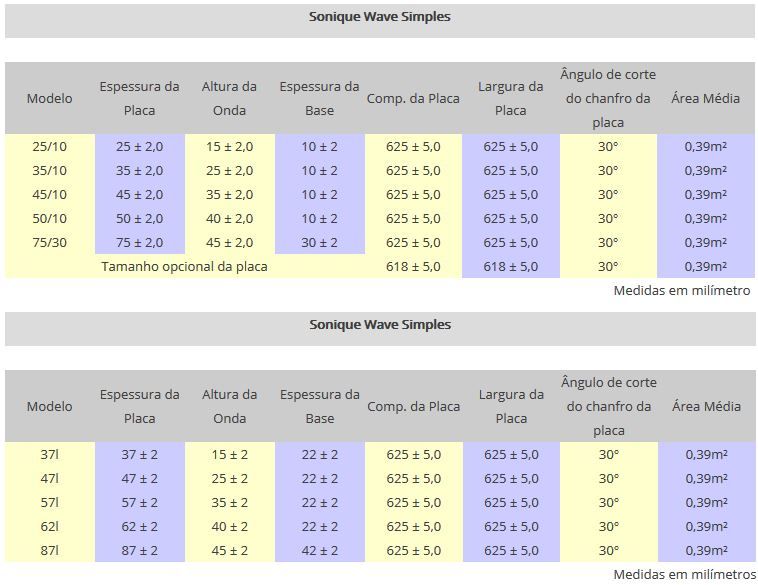Select the 87 ± 2 thickness cell

[139, 550]
